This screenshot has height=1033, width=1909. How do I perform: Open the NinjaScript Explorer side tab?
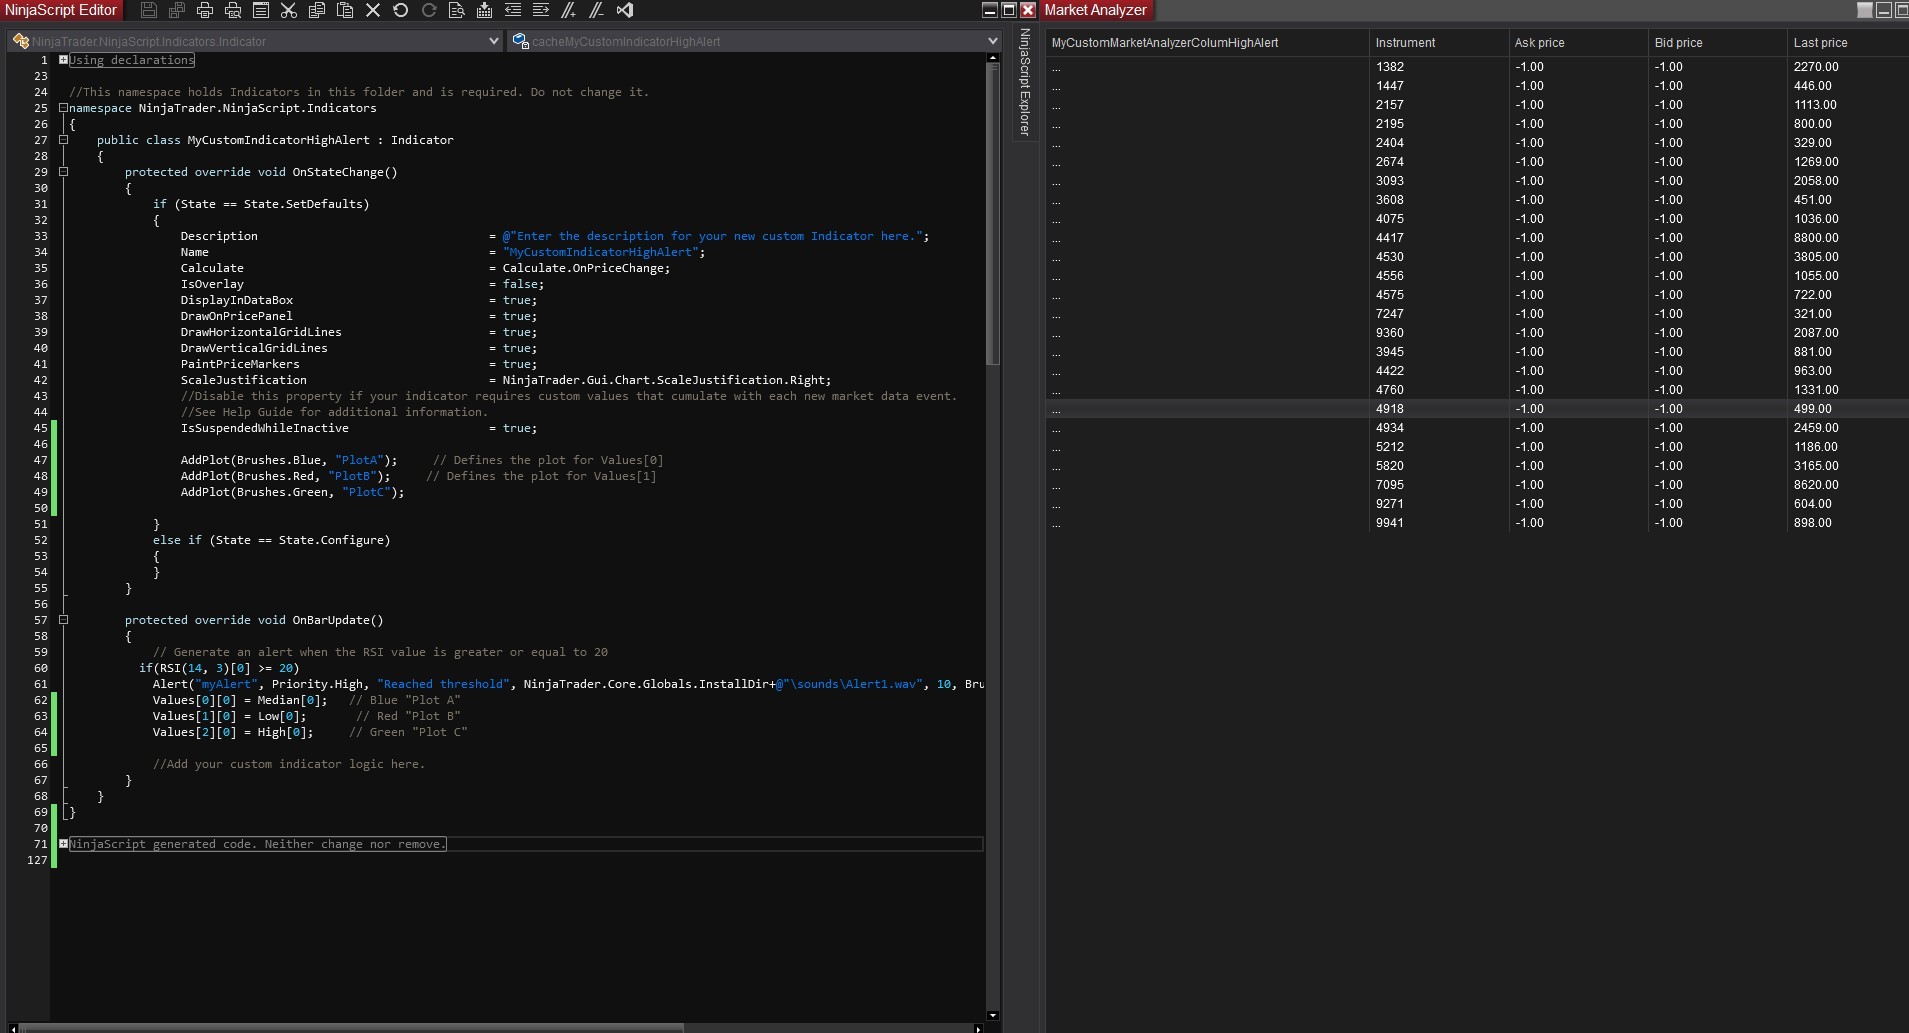(x=1024, y=82)
